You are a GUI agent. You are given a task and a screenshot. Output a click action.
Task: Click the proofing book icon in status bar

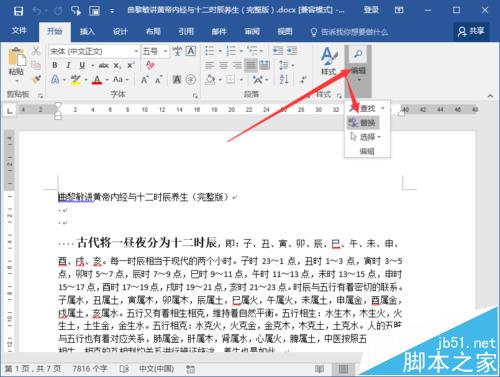[x=124, y=369]
